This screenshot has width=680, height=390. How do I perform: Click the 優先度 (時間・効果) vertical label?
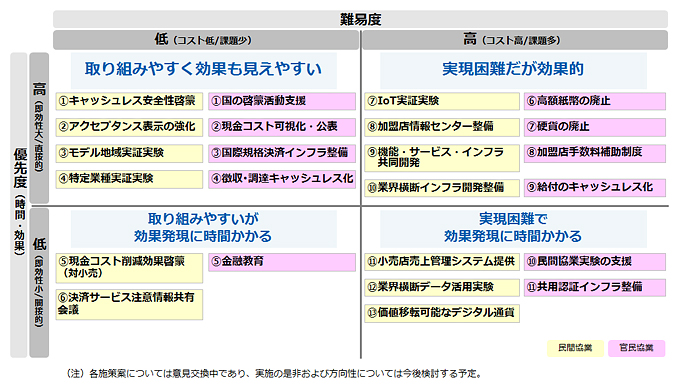[x=19, y=205]
